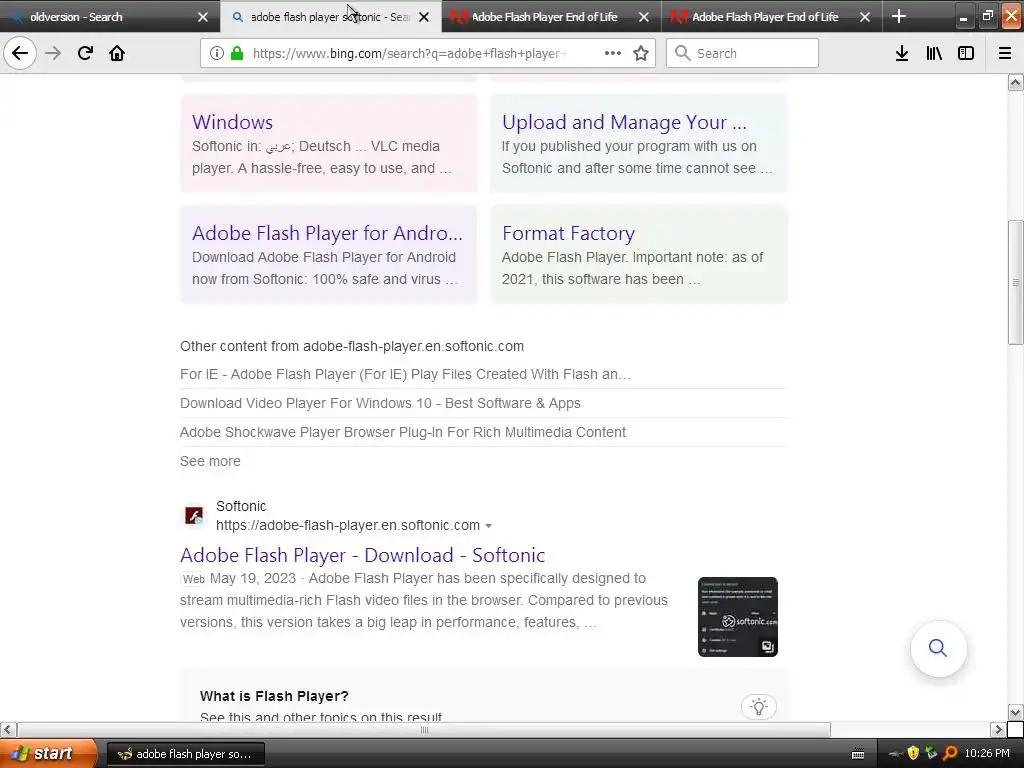Open Adobe Flash Player - Download - Softonic result
This screenshot has width=1024, height=768.
[362, 555]
